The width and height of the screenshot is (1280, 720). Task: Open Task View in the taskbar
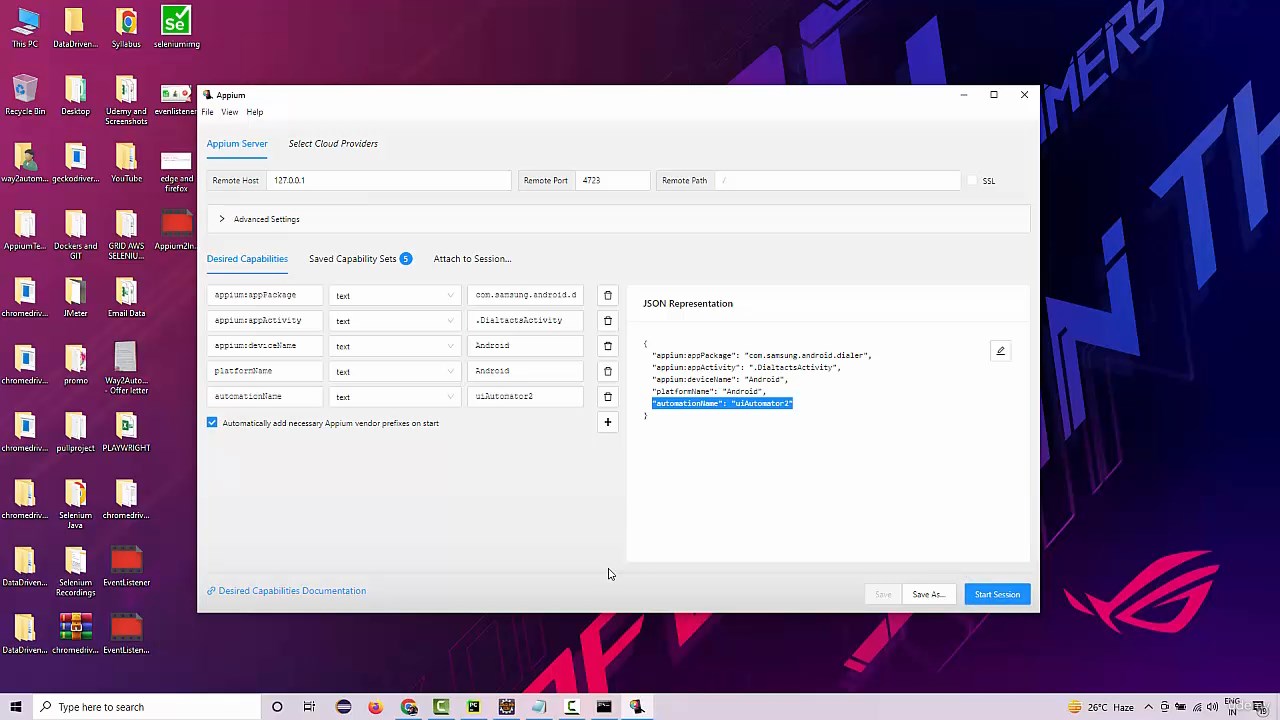click(x=309, y=707)
